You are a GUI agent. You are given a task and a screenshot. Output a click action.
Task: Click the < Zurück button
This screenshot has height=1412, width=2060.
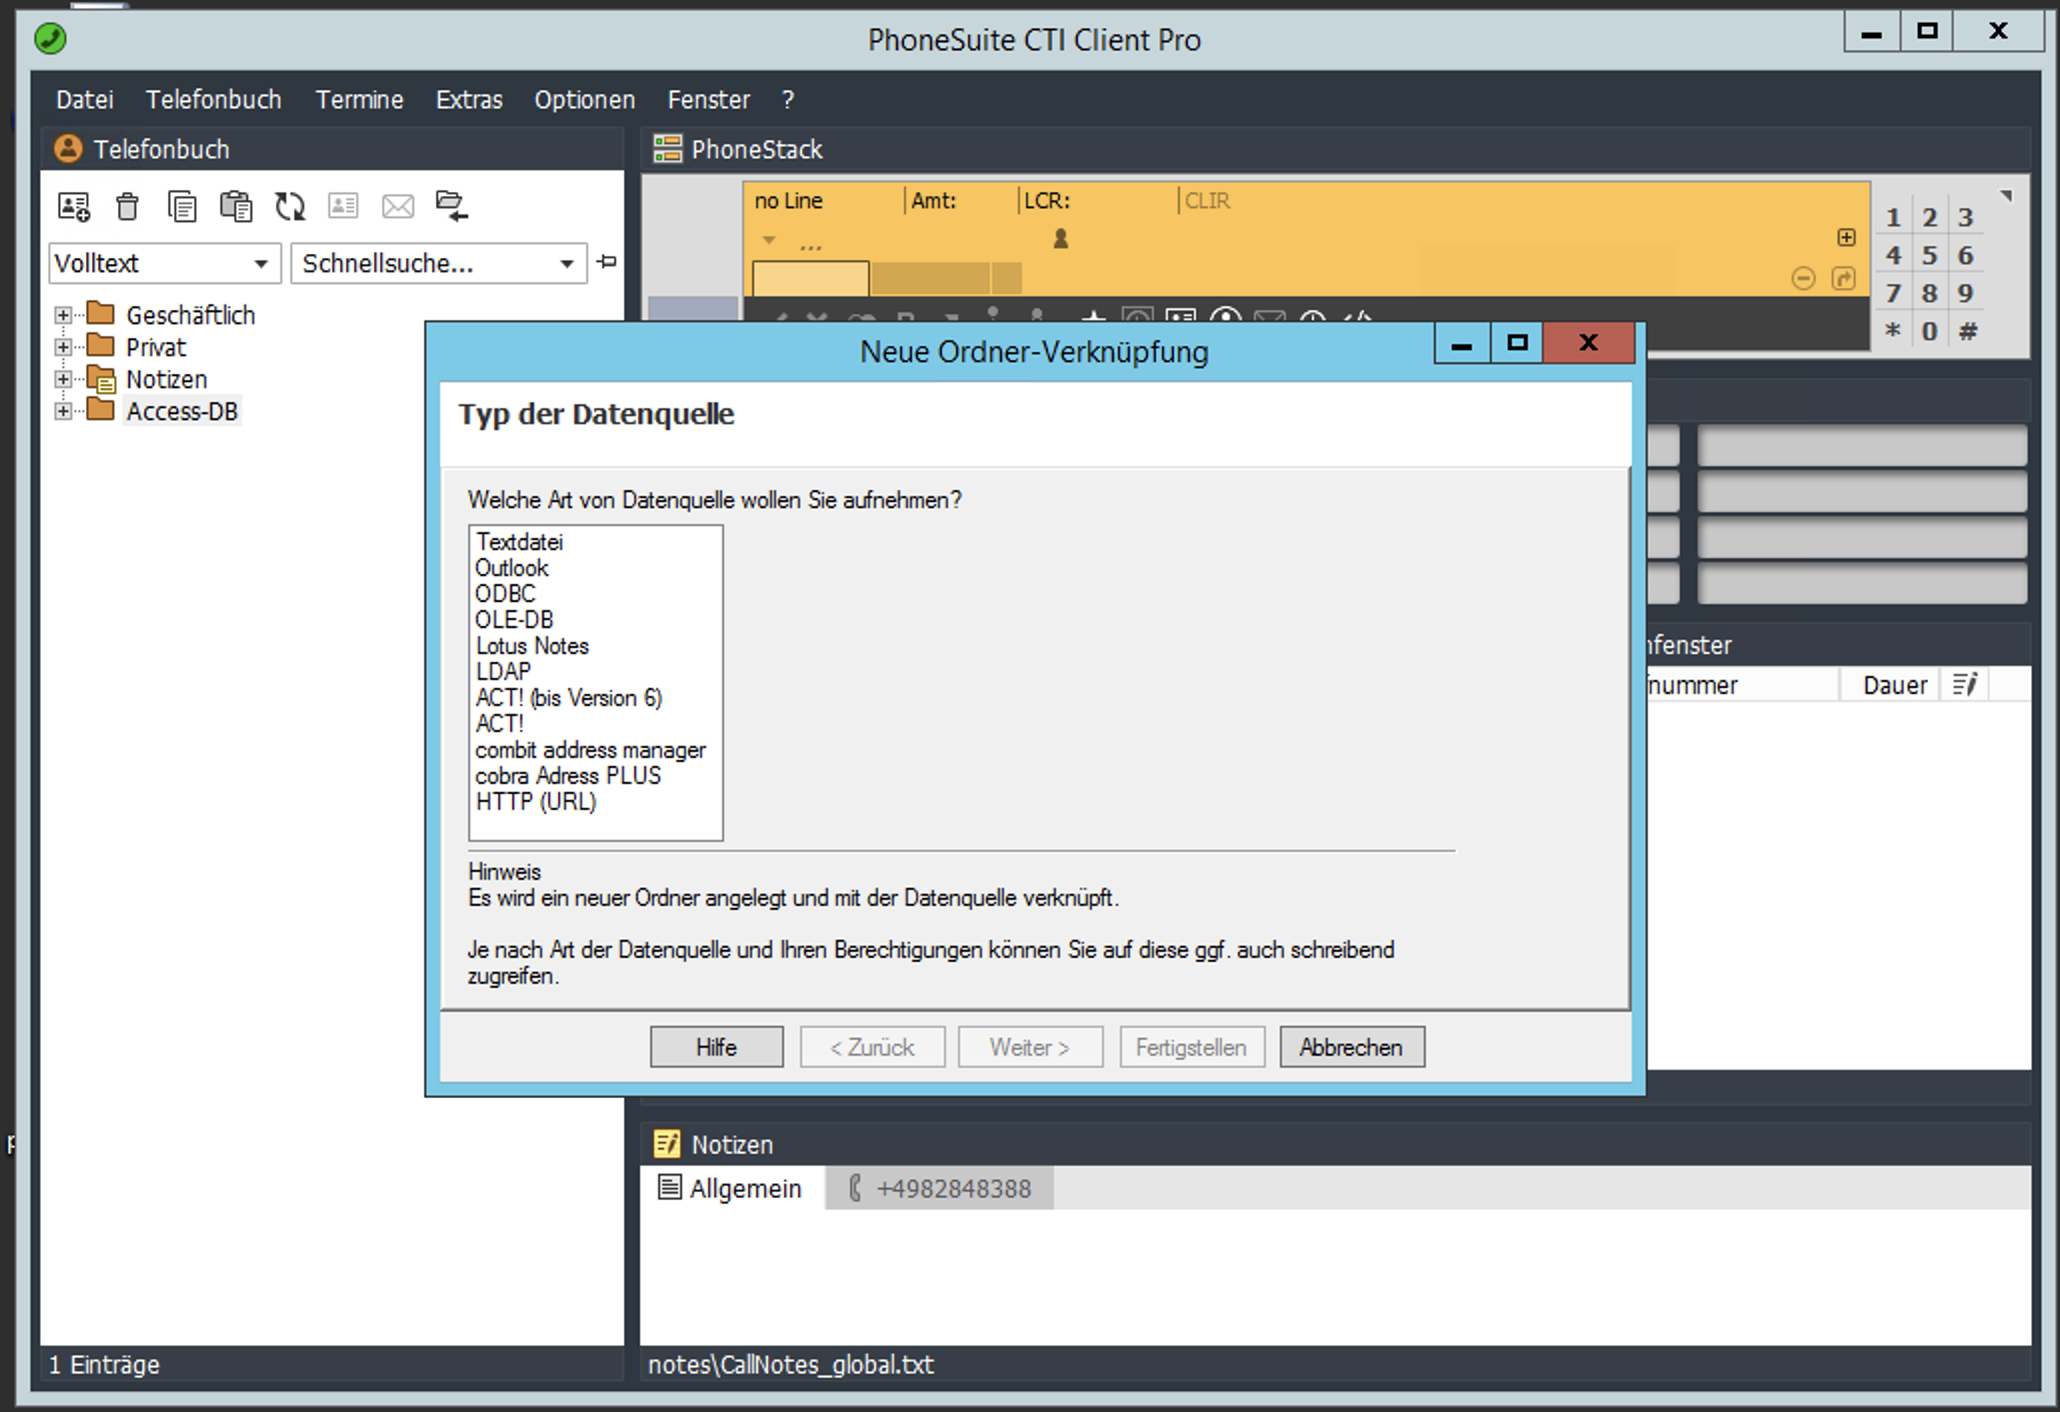(872, 1047)
